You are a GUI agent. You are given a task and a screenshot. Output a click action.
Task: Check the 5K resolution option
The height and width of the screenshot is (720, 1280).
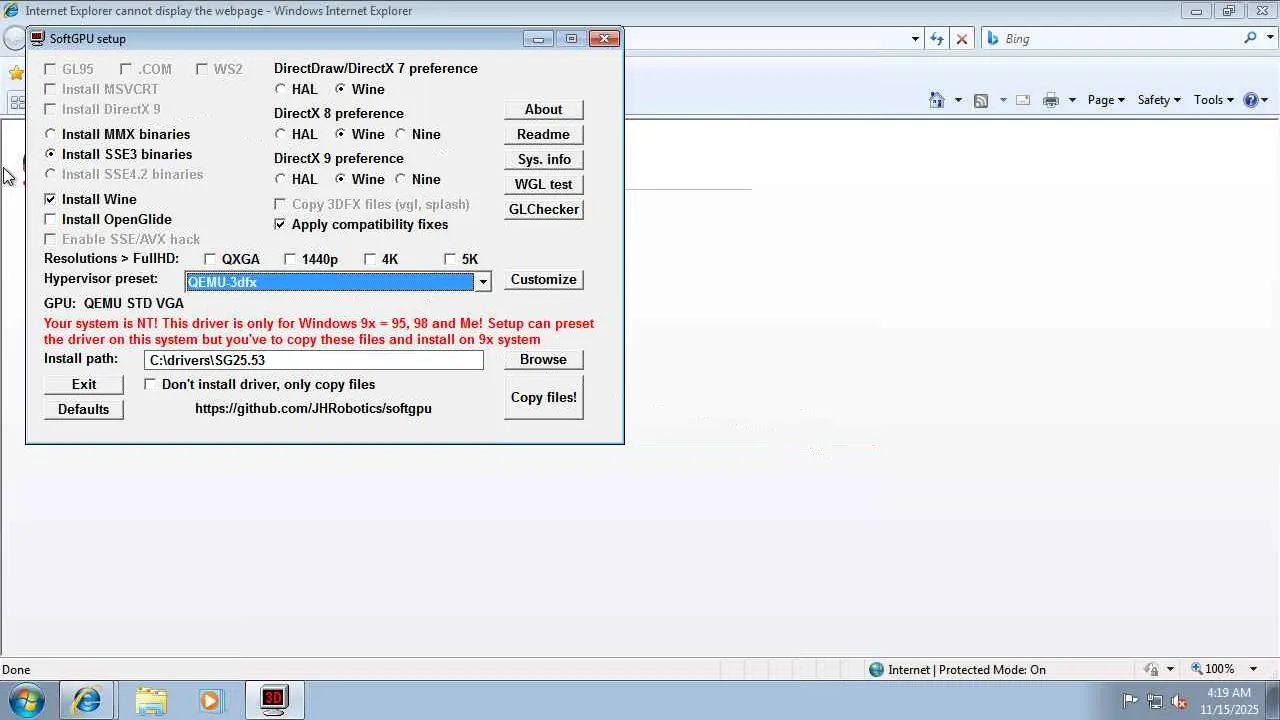(450, 259)
